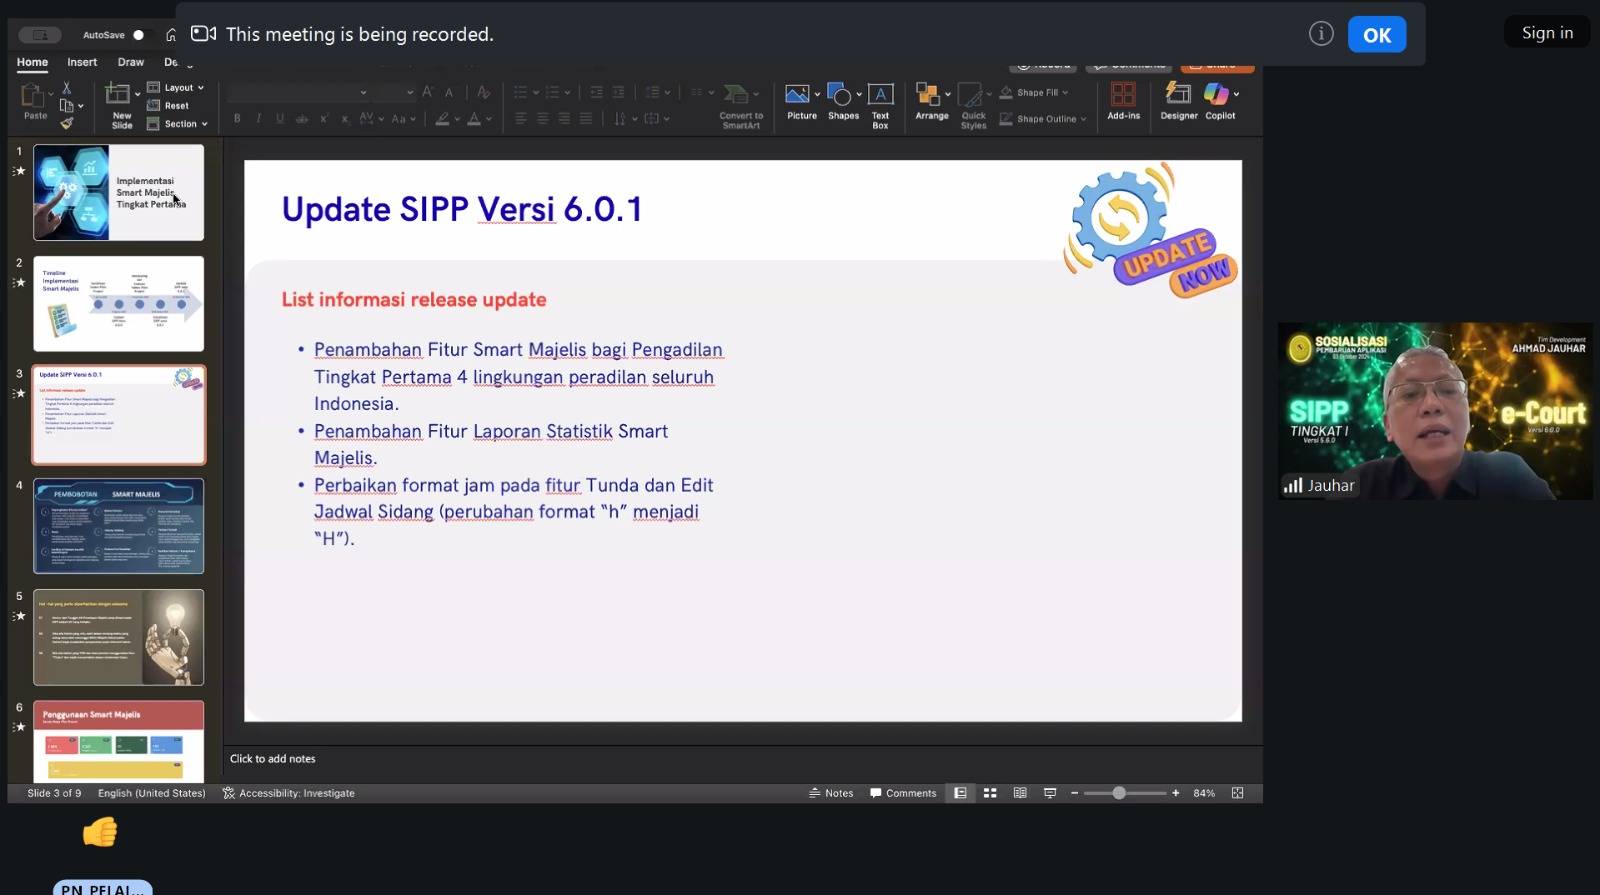This screenshot has width=1600, height=895.
Task: Open the Draw ribbon tab
Action: coord(131,62)
